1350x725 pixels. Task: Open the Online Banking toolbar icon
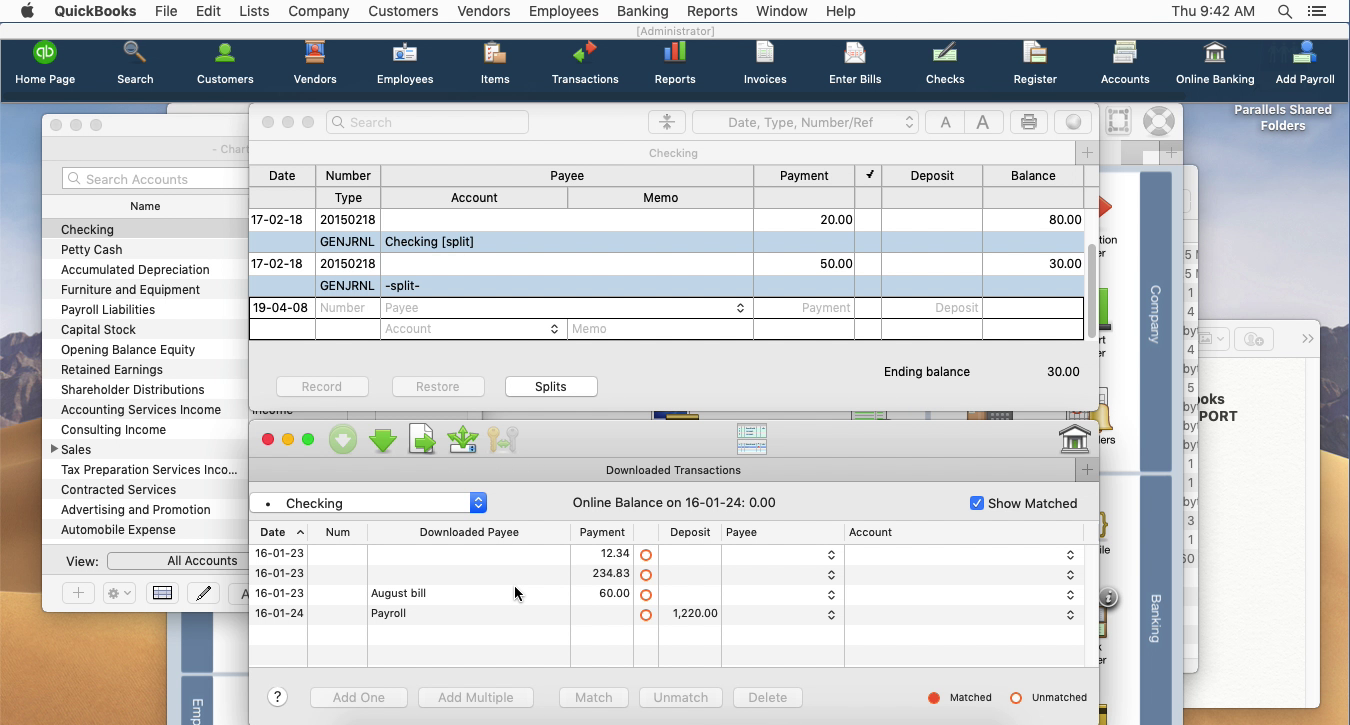(x=1215, y=63)
